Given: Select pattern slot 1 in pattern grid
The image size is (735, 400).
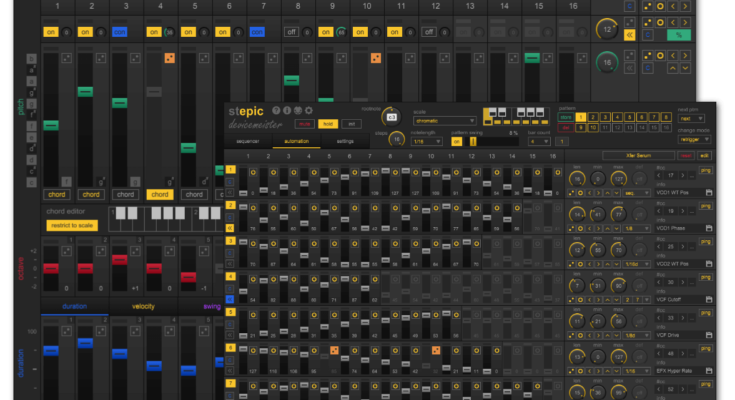Looking at the screenshot, I should [582, 117].
